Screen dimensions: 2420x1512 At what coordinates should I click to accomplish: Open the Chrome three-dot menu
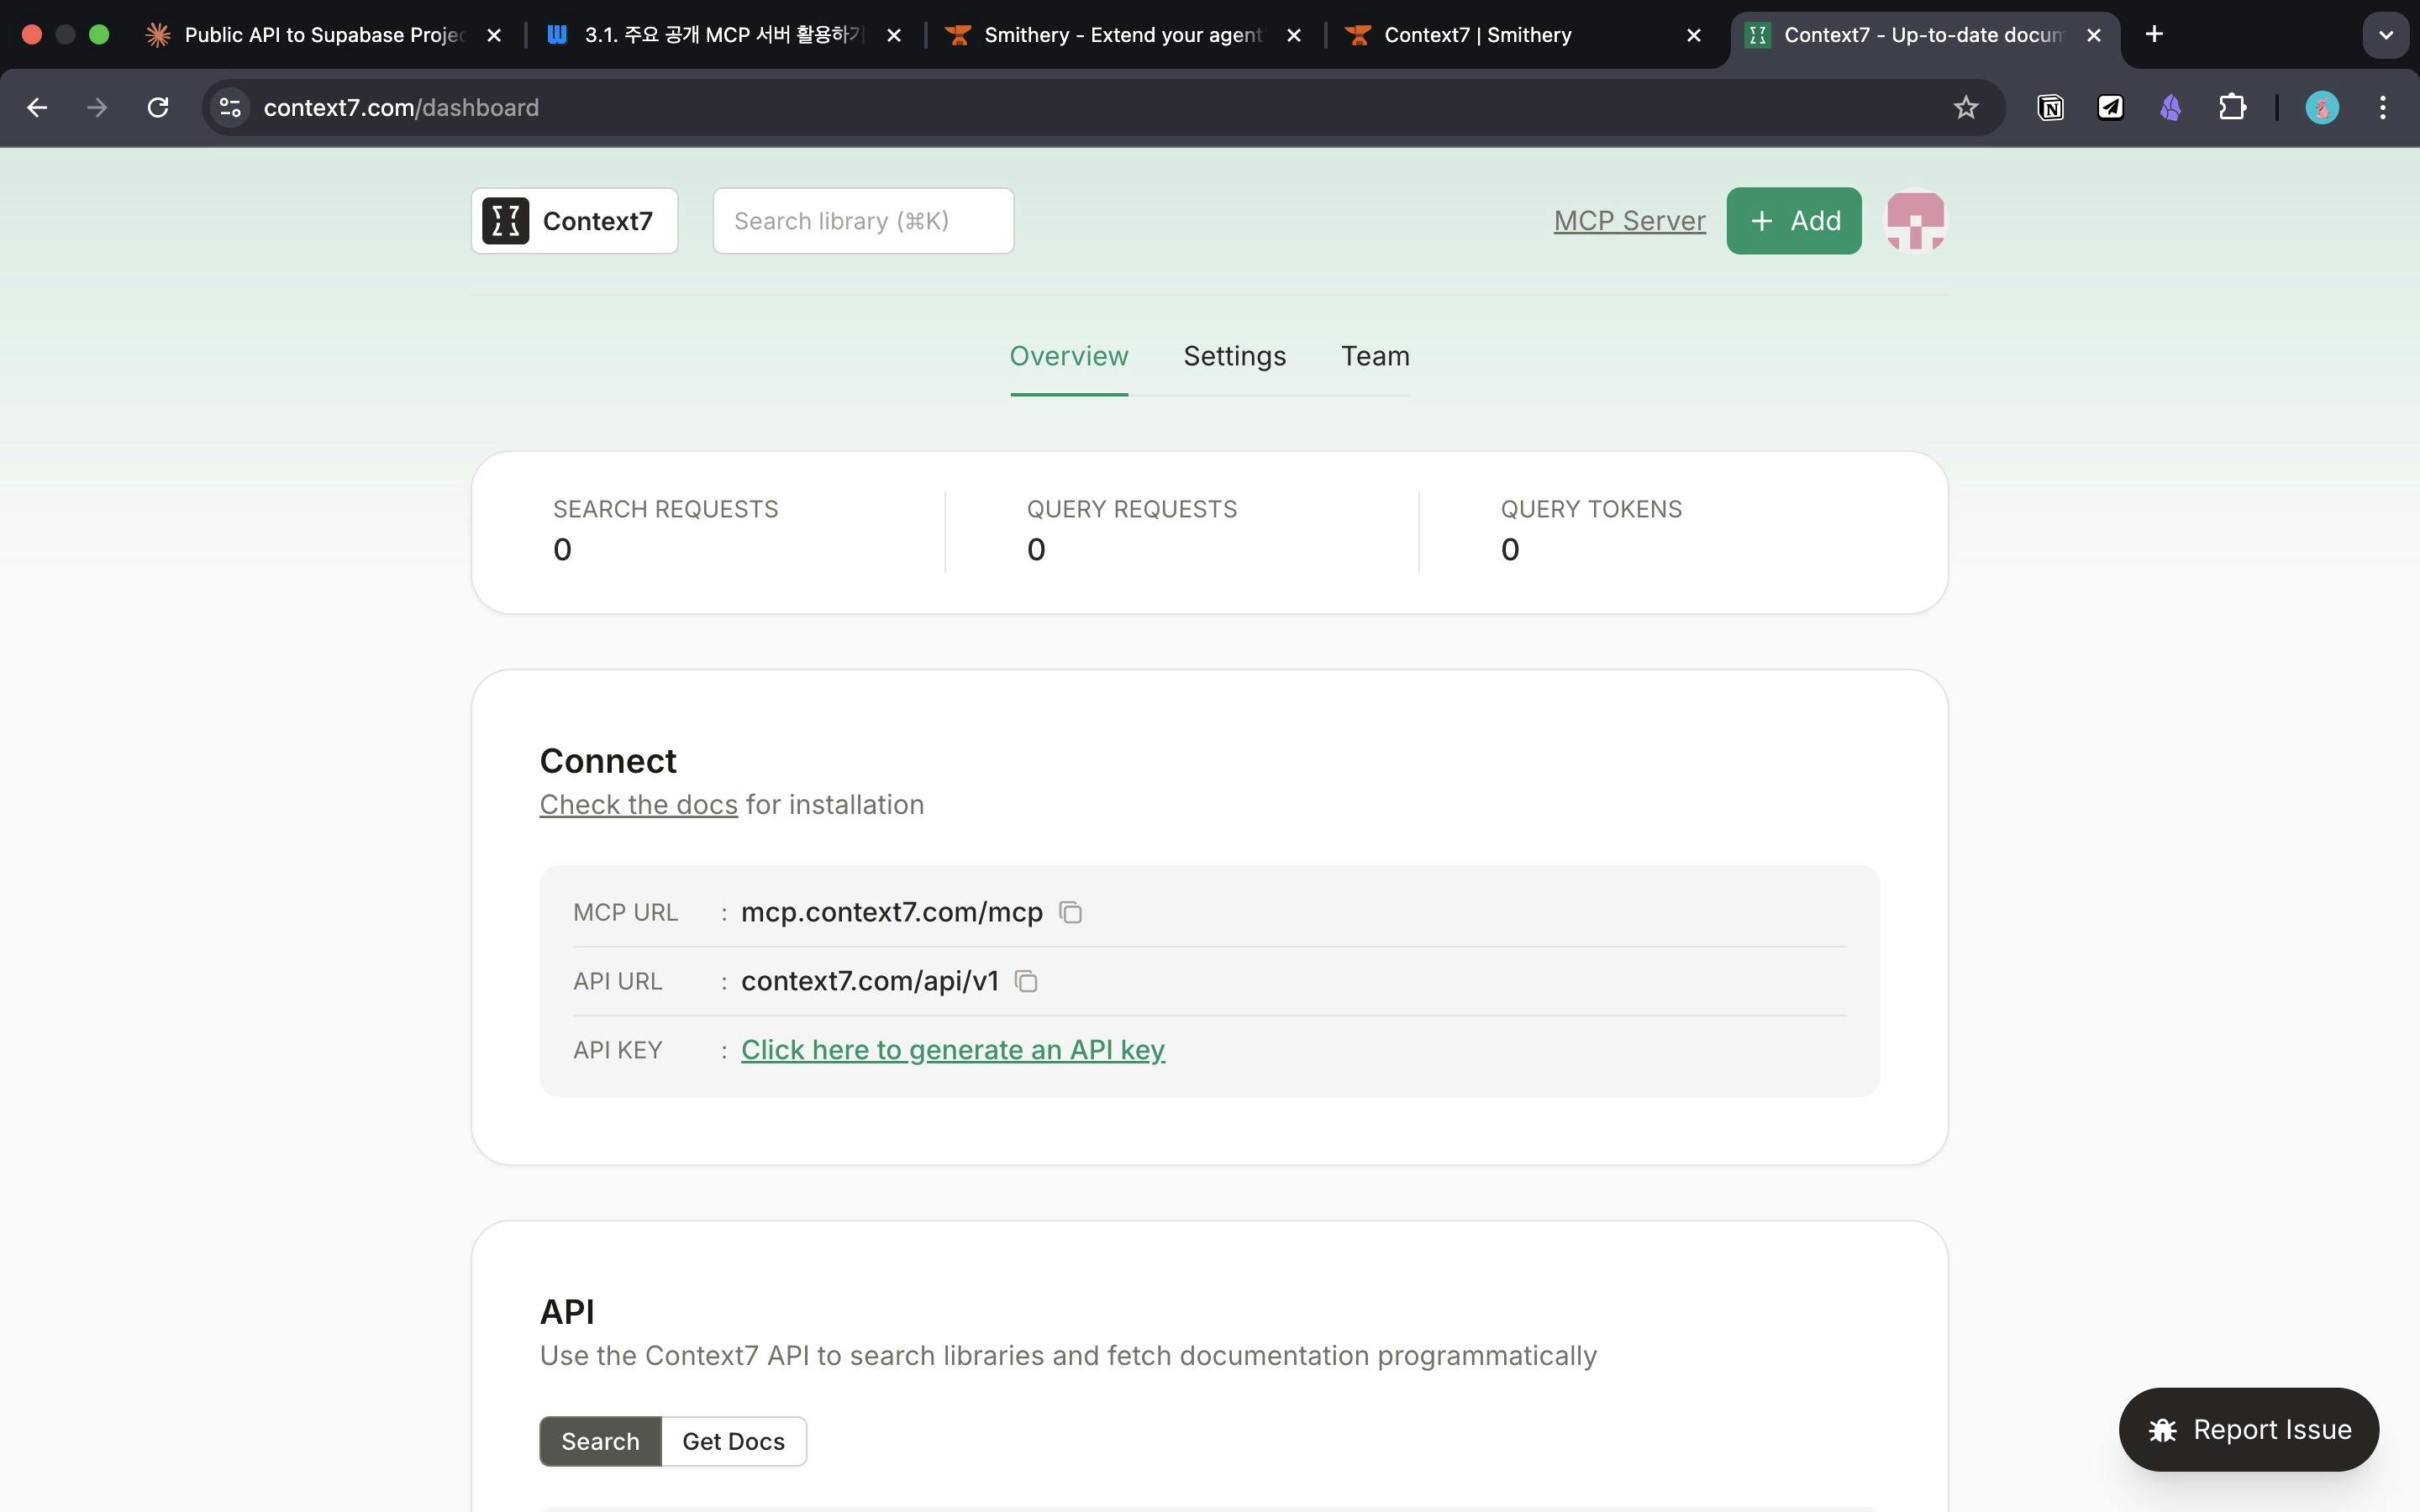point(2383,108)
